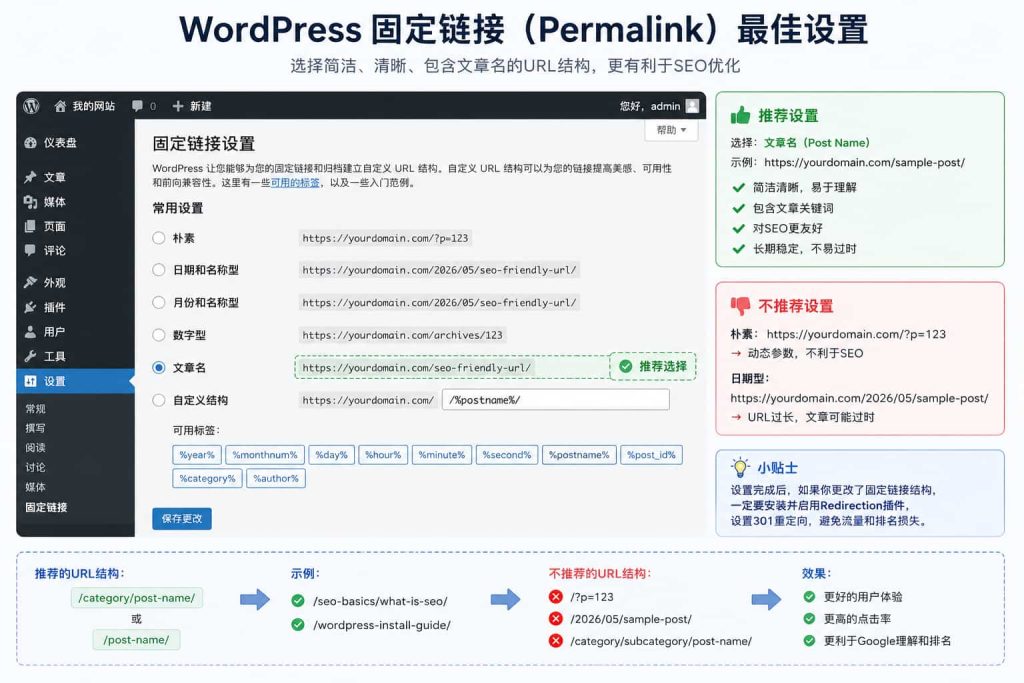Click the 设置 settings icon in sidebar
Screen dimensions: 1024x683
(x=30, y=381)
